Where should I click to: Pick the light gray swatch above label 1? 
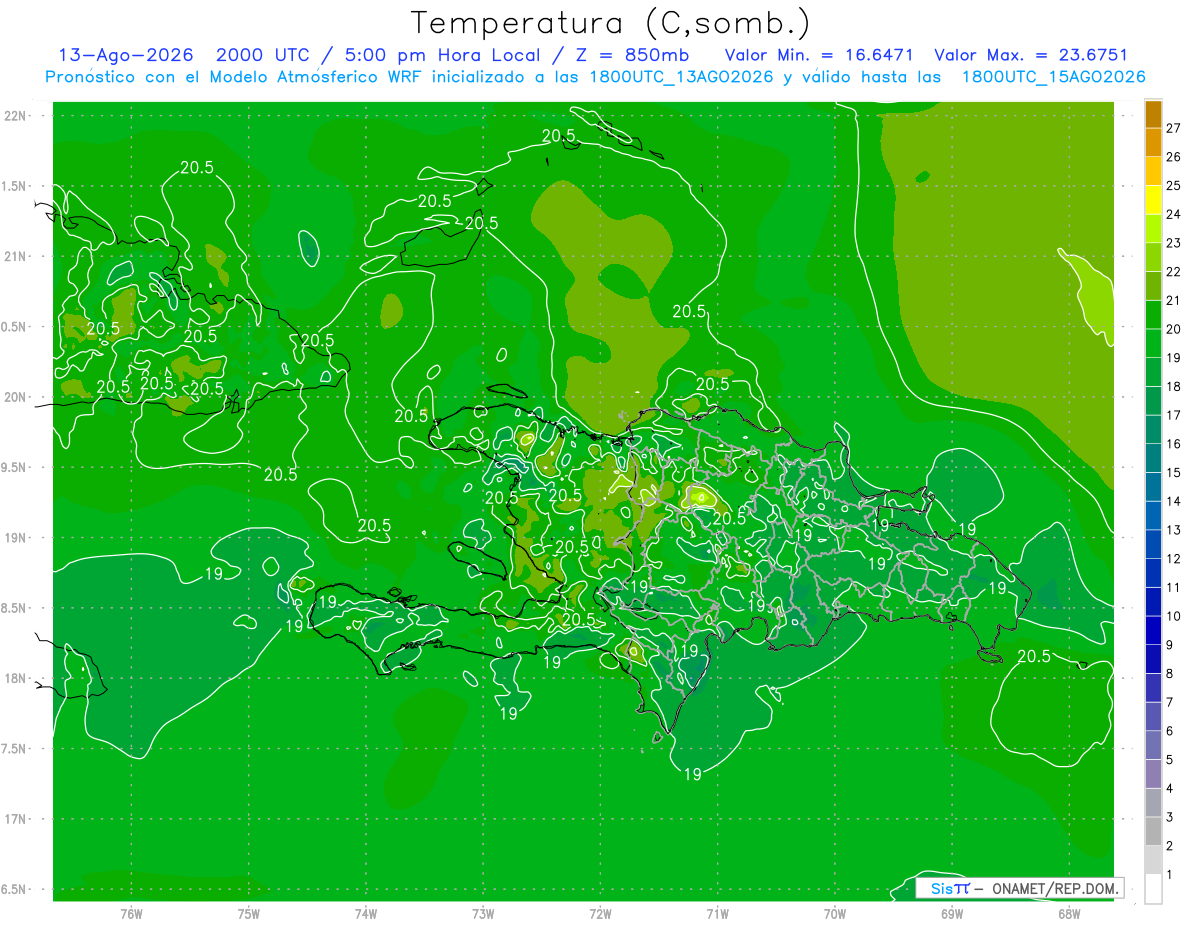[x=1153, y=860]
